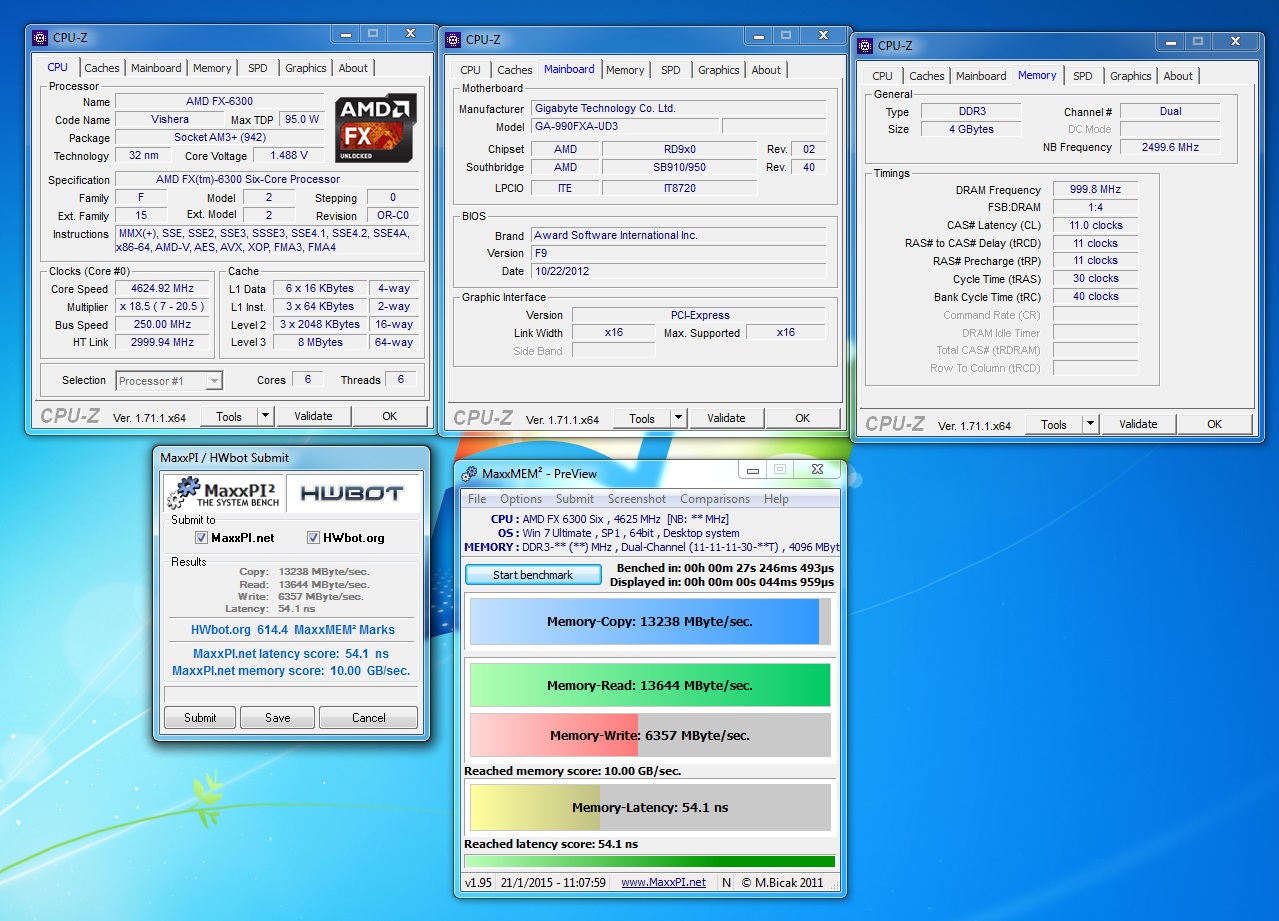Viewport: 1279px width, 921px height.
Task: Click the N indicator in the MaxxMEM status bar
Action: 726,883
